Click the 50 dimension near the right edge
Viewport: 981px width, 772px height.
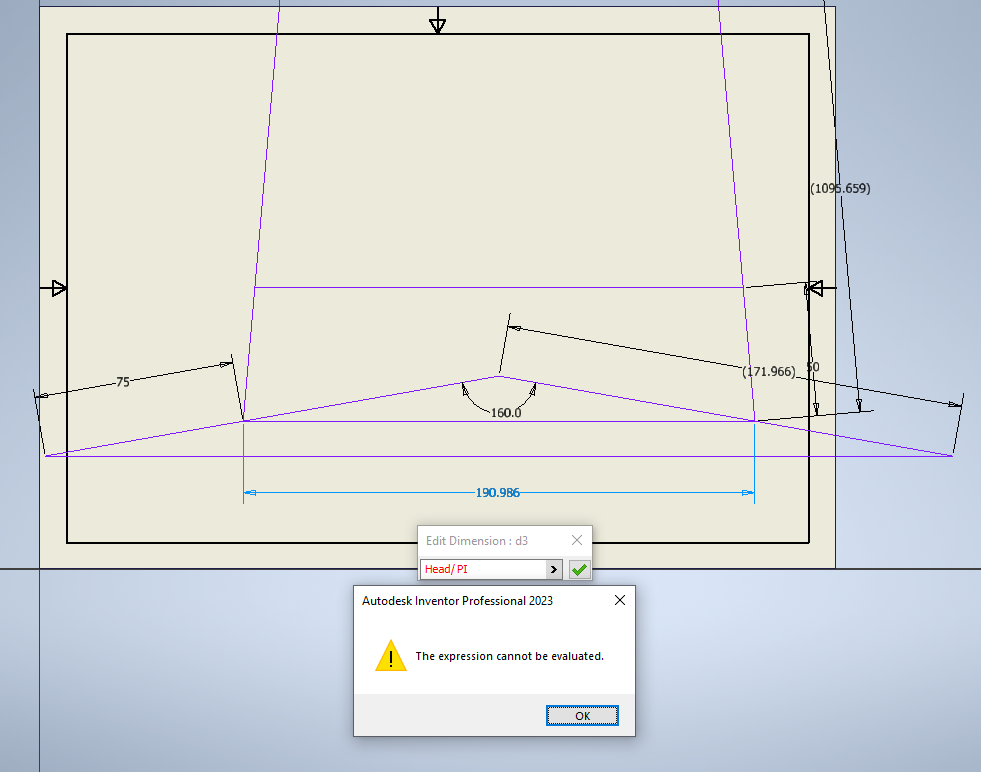(x=813, y=367)
